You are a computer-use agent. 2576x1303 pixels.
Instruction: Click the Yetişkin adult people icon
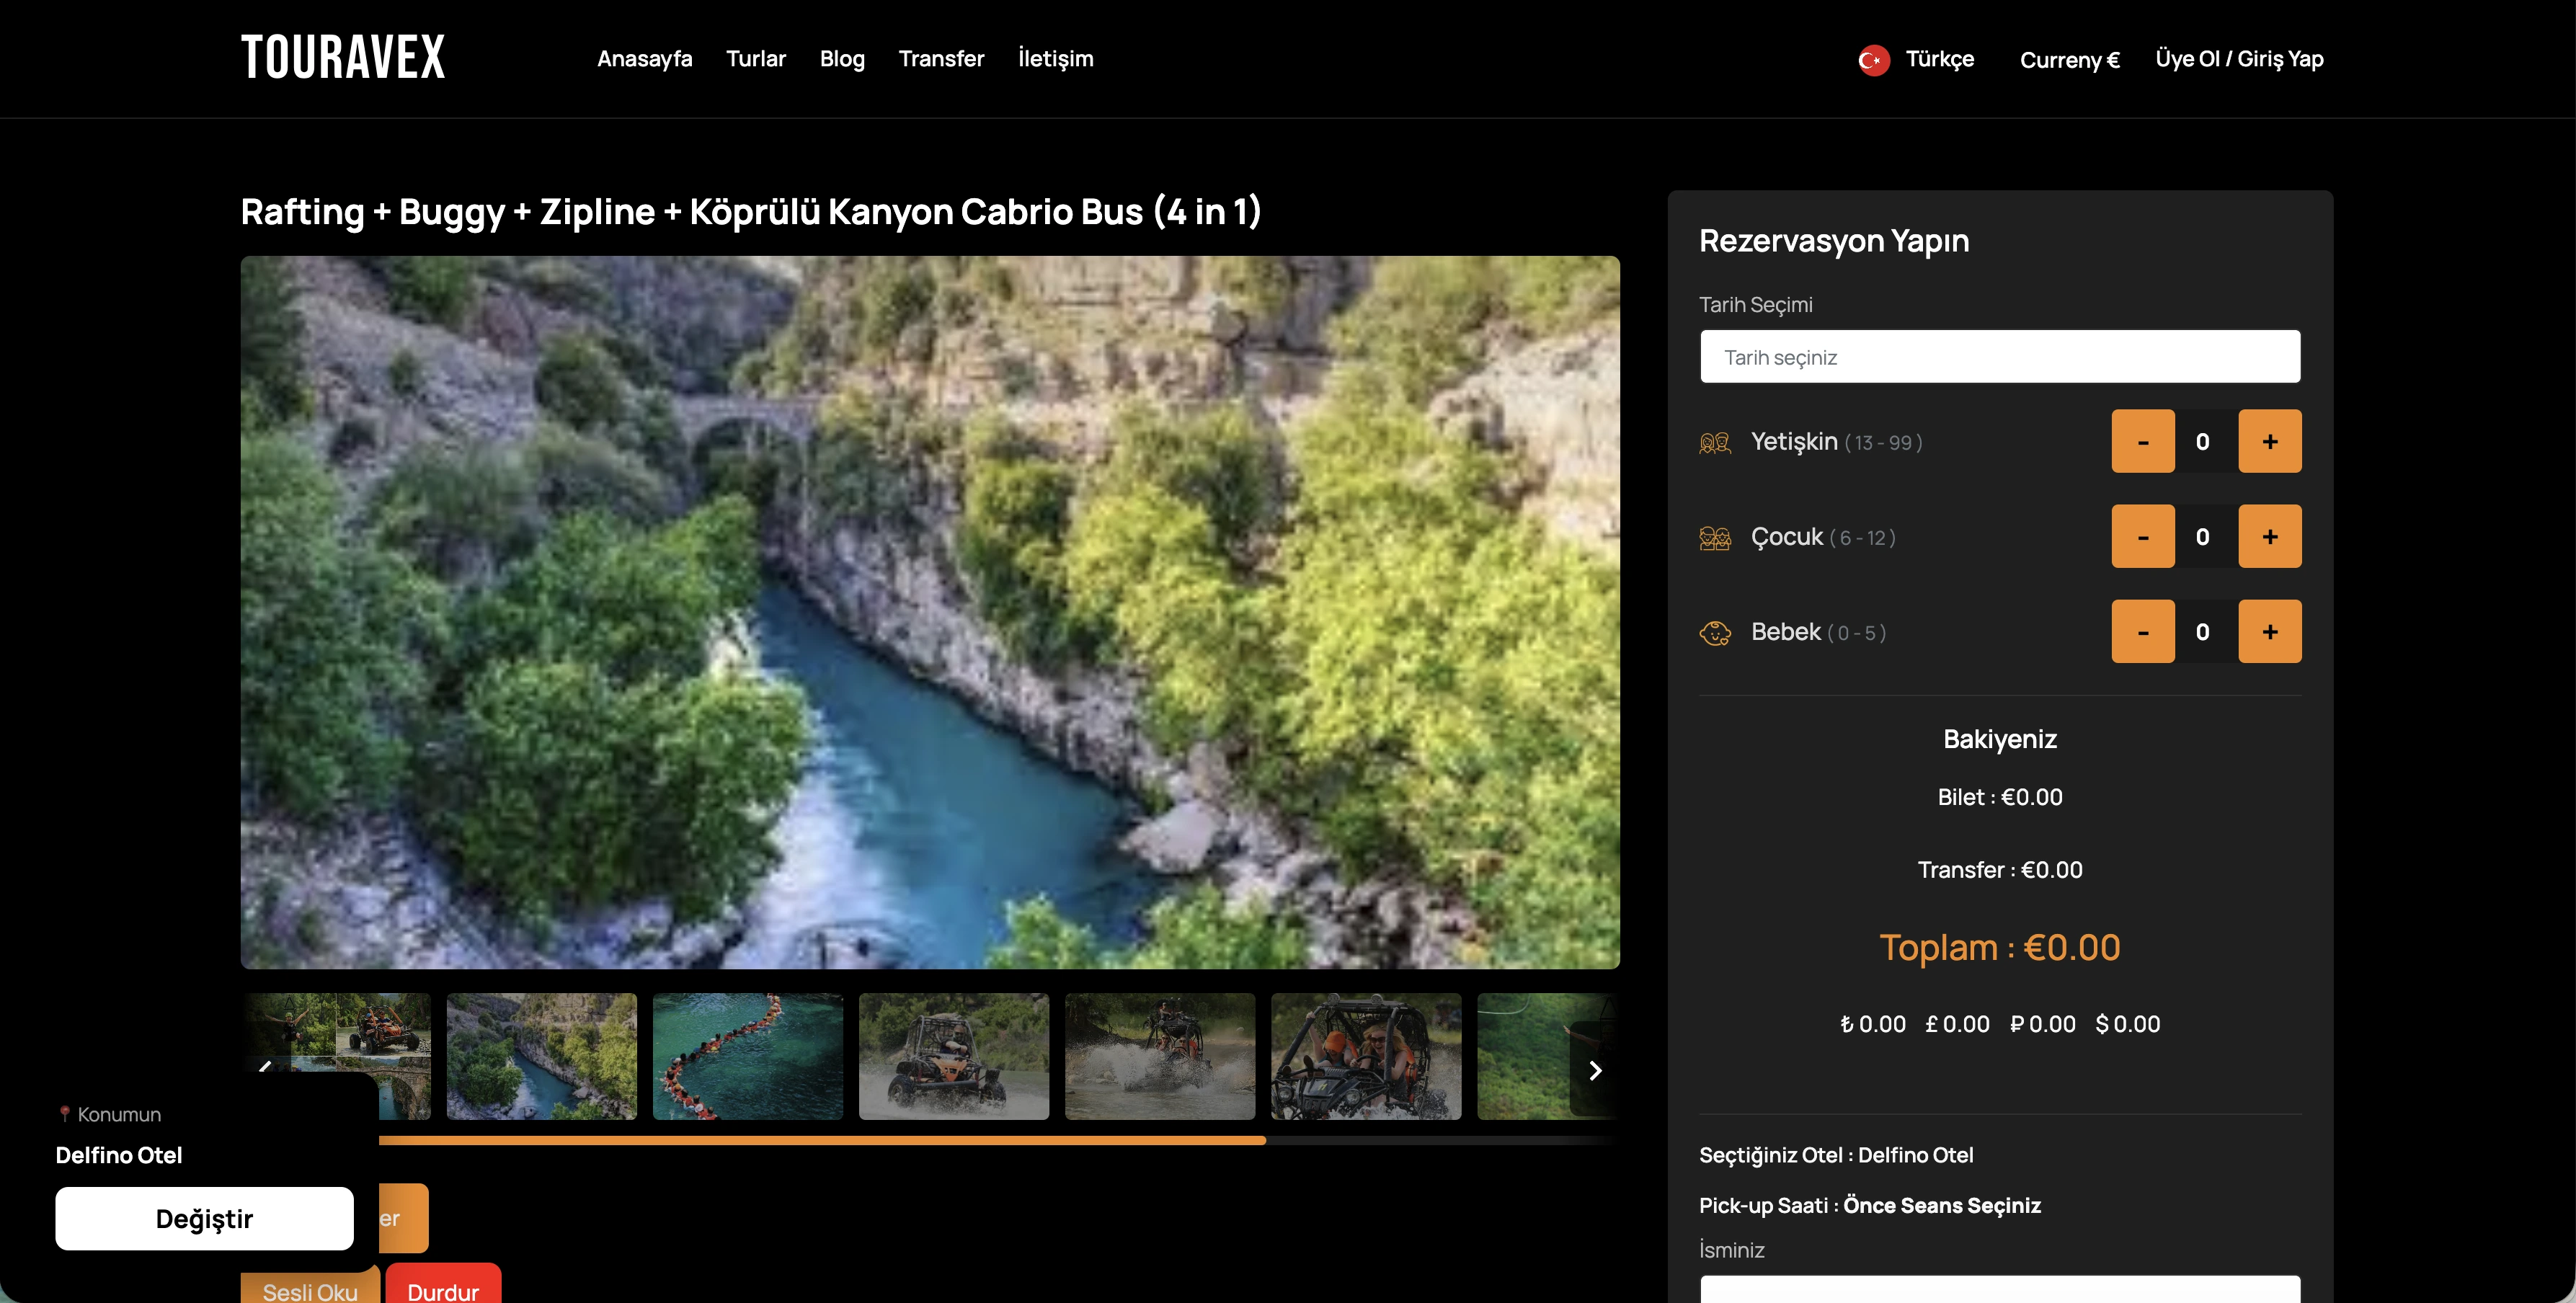click(x=1715, y=442)
